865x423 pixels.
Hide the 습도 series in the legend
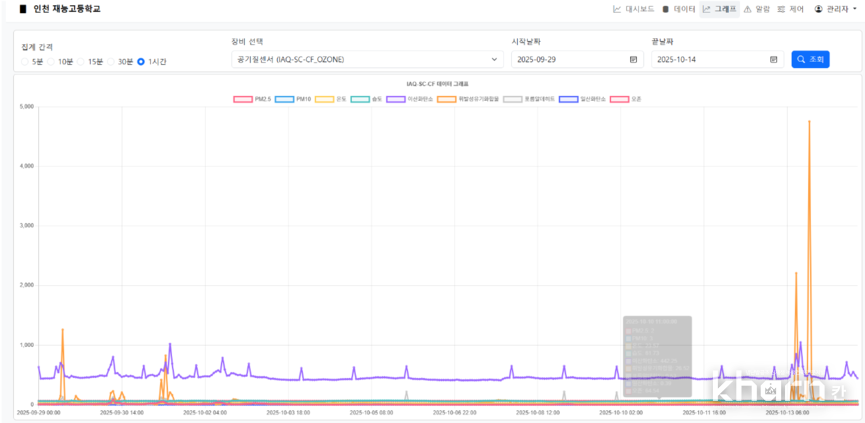click(367, 99)
